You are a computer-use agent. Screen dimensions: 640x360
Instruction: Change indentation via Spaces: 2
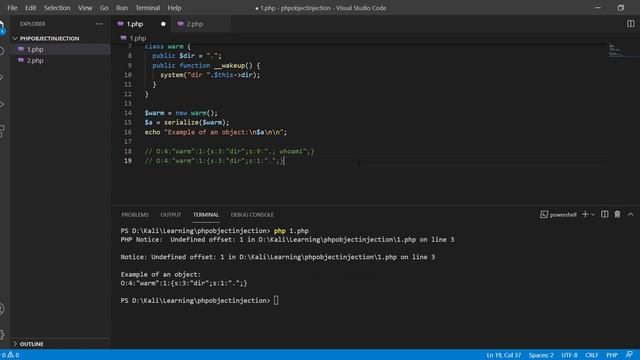point(541,355)
